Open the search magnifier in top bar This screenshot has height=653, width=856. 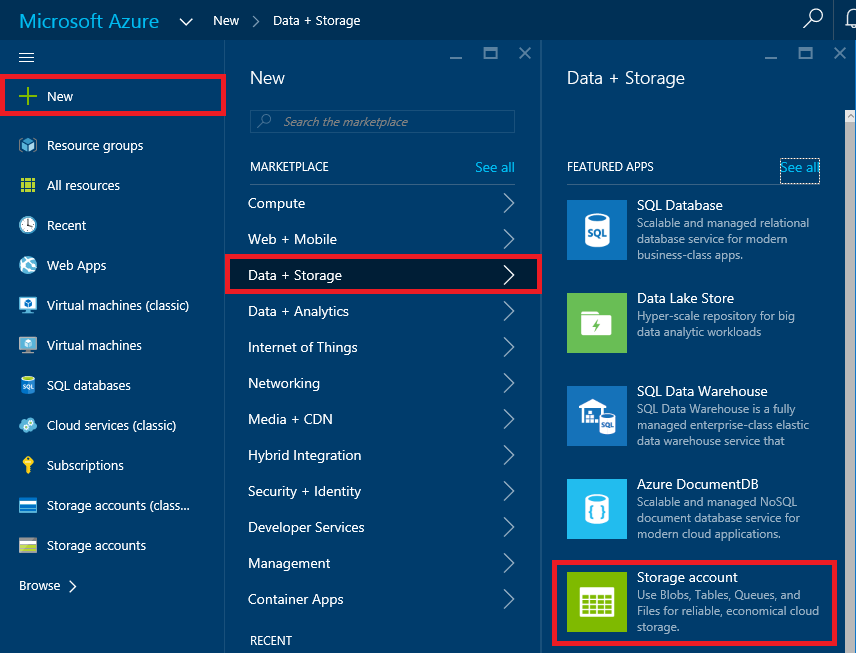(x=814, y=19)
